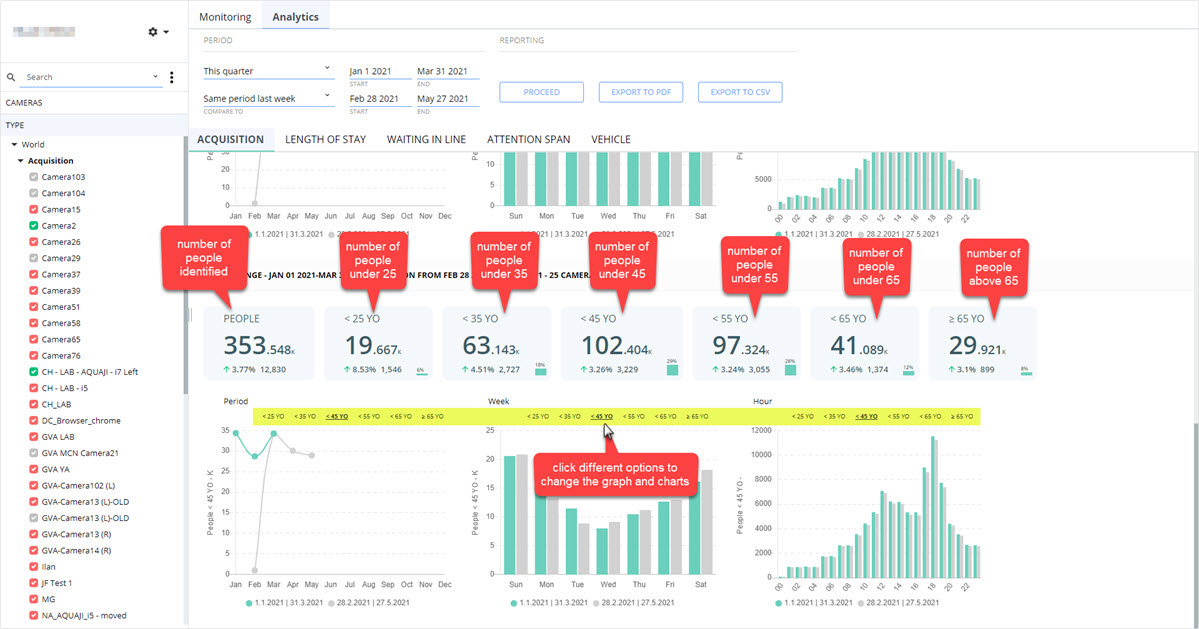Open the Length of Stay tab
The width and height of the screenshot is (1199, 629).
pyautogui.click(x=326, y=139)
